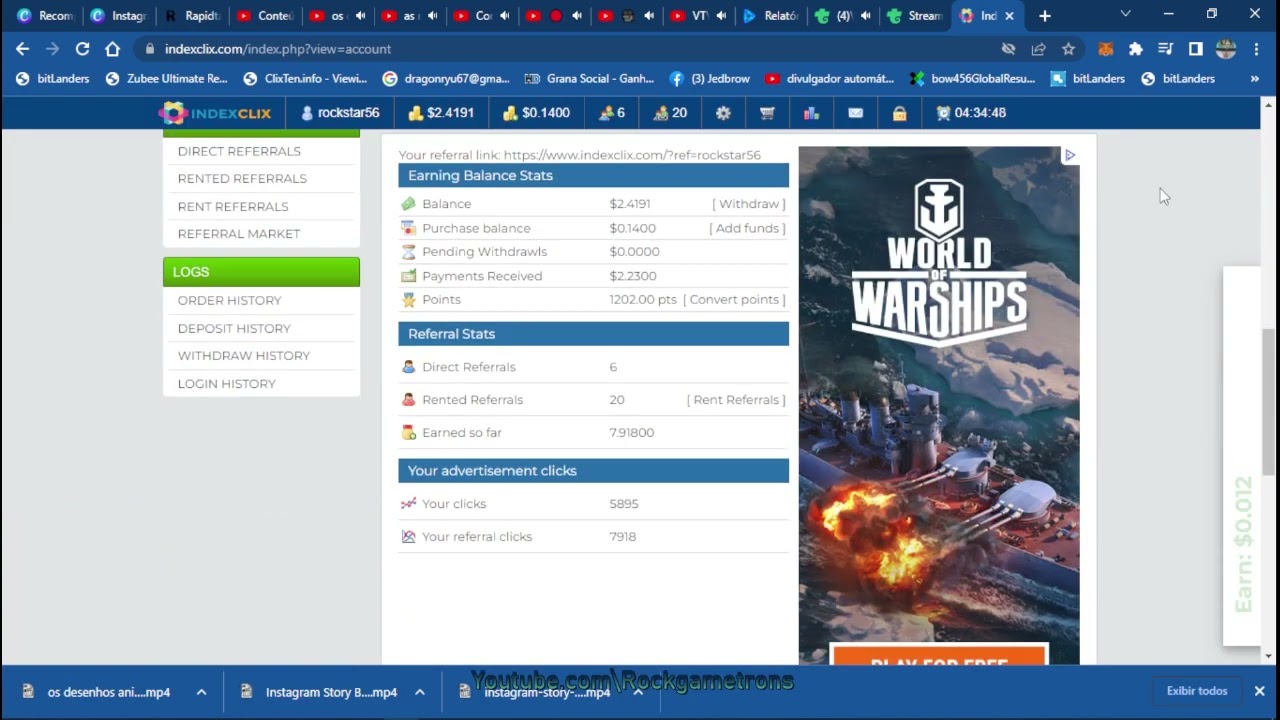Open a new browser tab with plus button
Viewport: 1280px width, 720px height.
pyautogui.click(x=1044, y=16)
